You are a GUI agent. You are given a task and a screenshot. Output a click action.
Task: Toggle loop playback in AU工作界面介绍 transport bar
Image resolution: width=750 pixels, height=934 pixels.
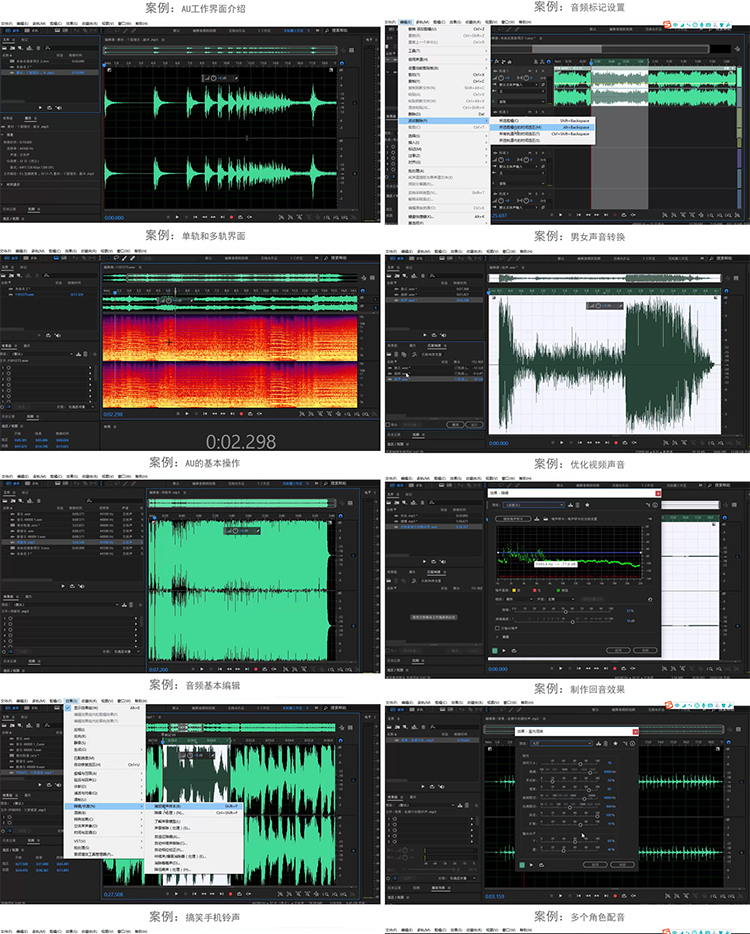tap(240, 217)
